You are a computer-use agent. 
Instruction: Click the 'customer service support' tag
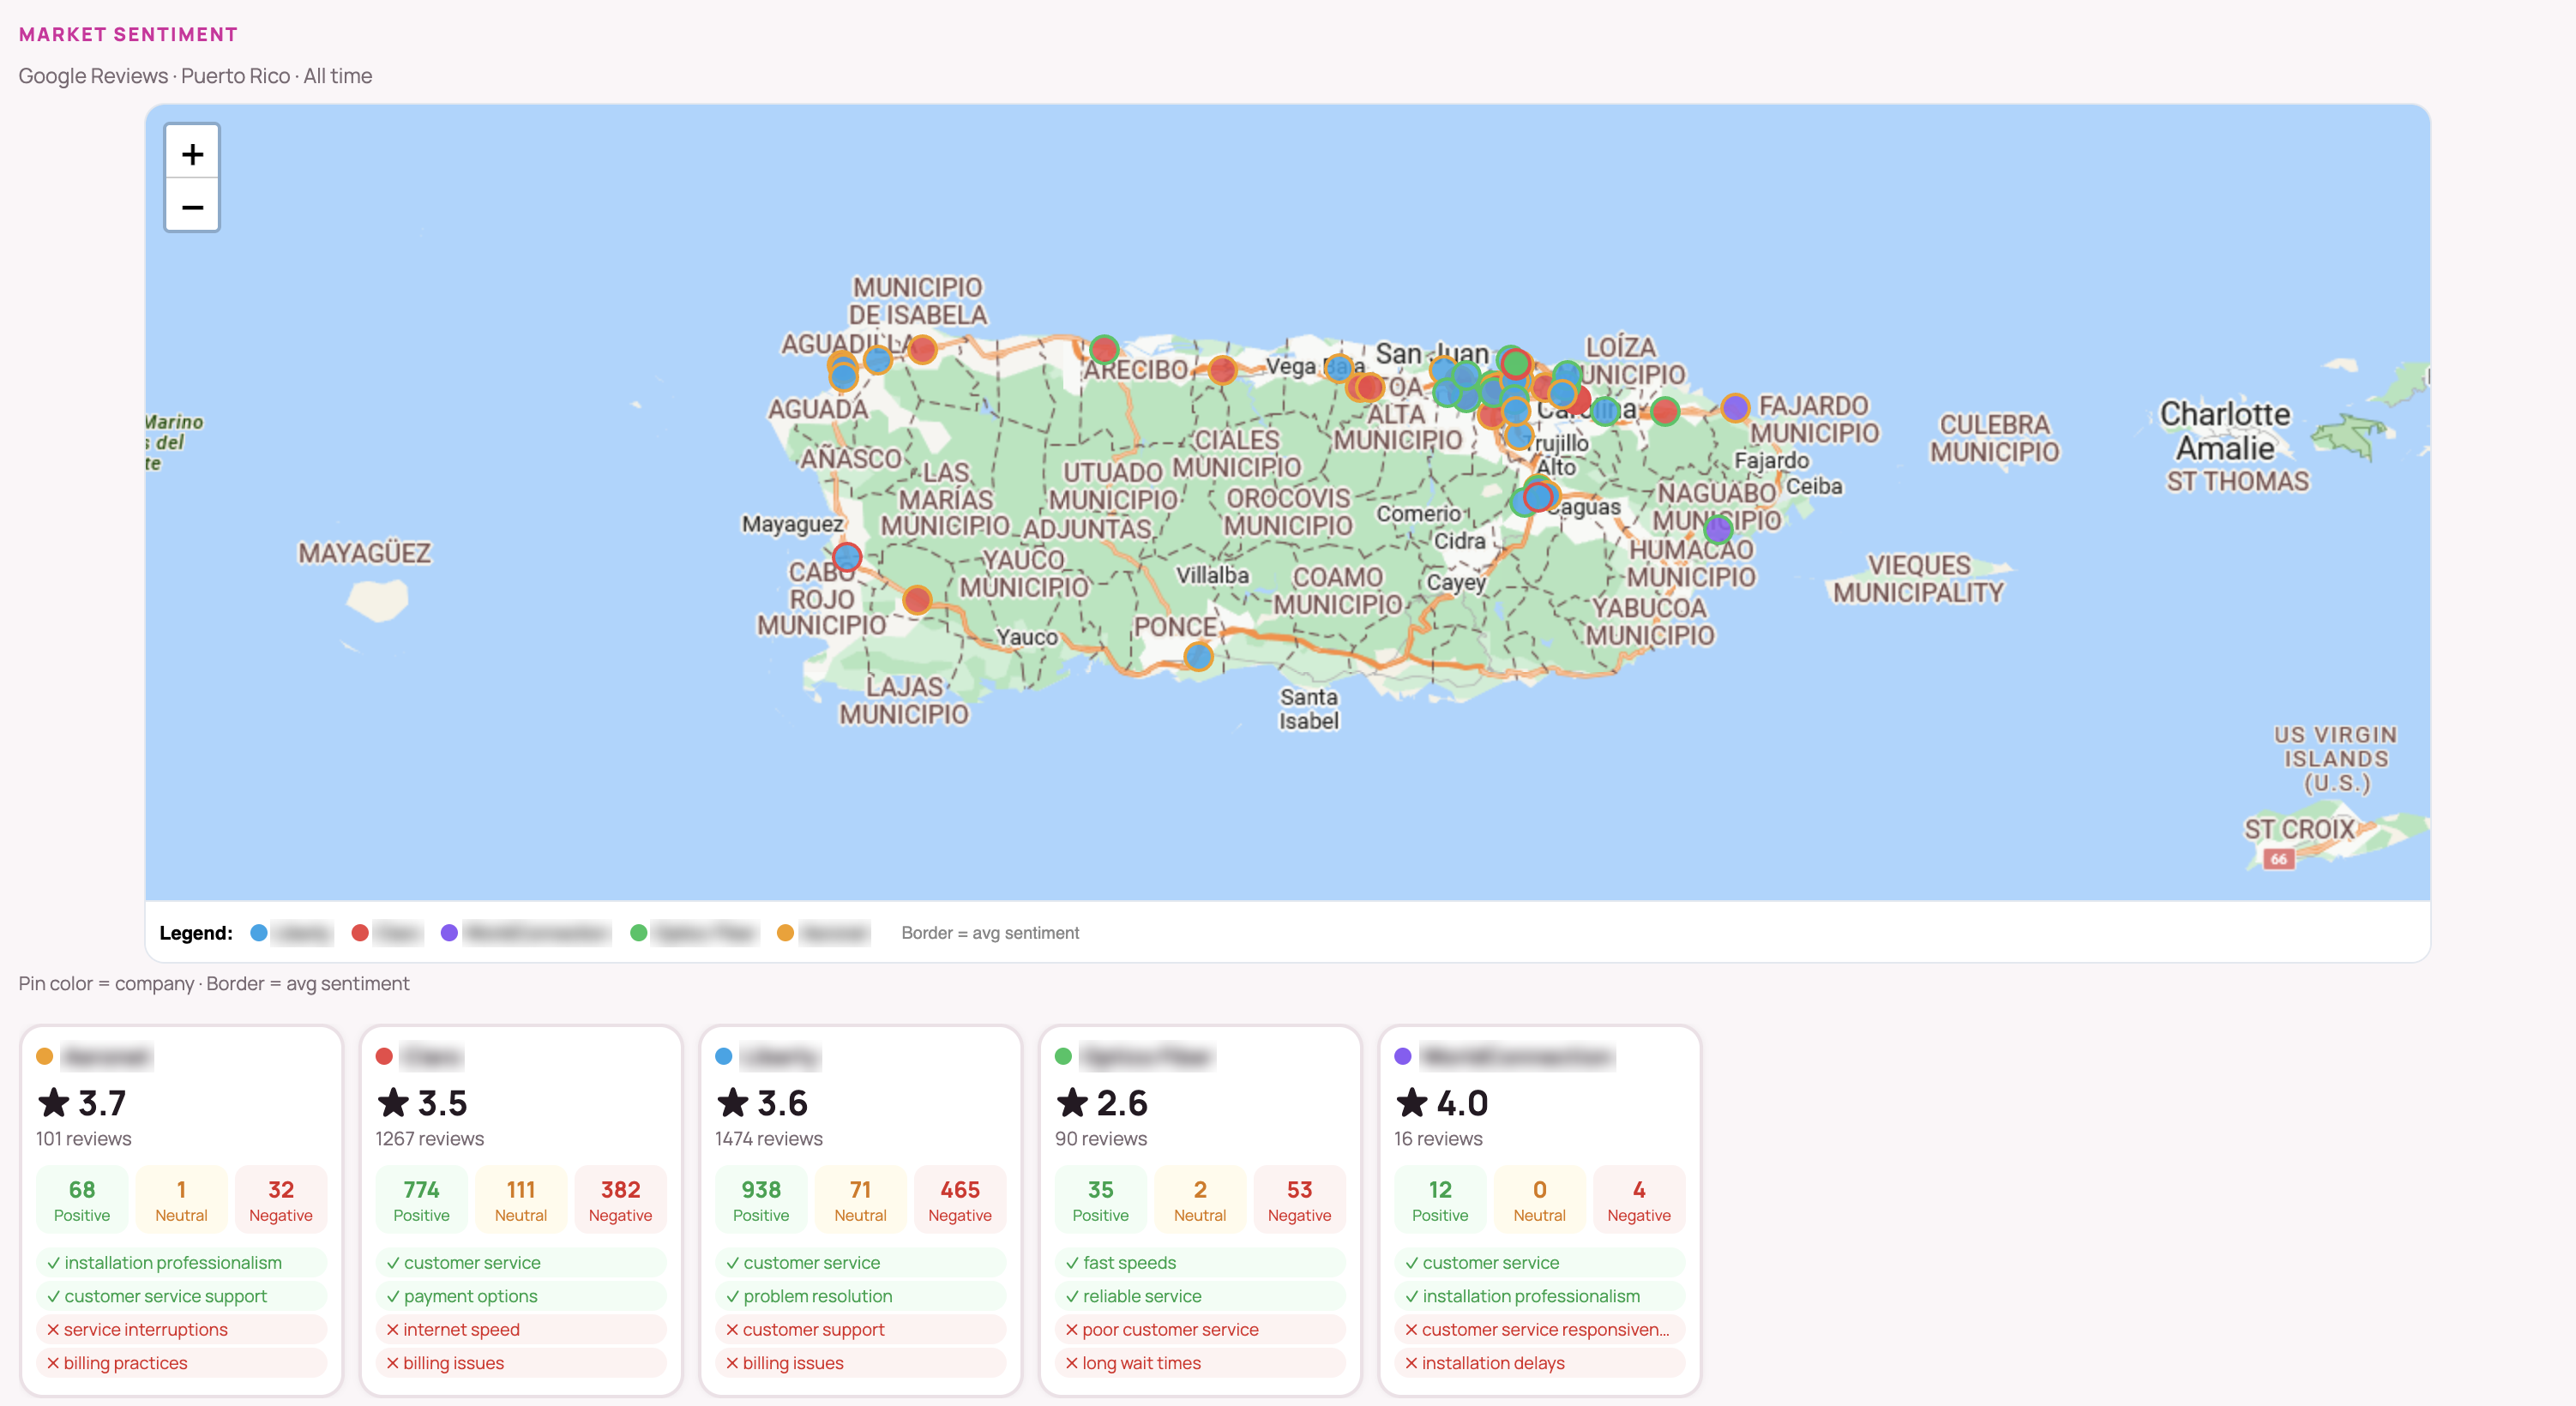click(x=181, y=1296)
